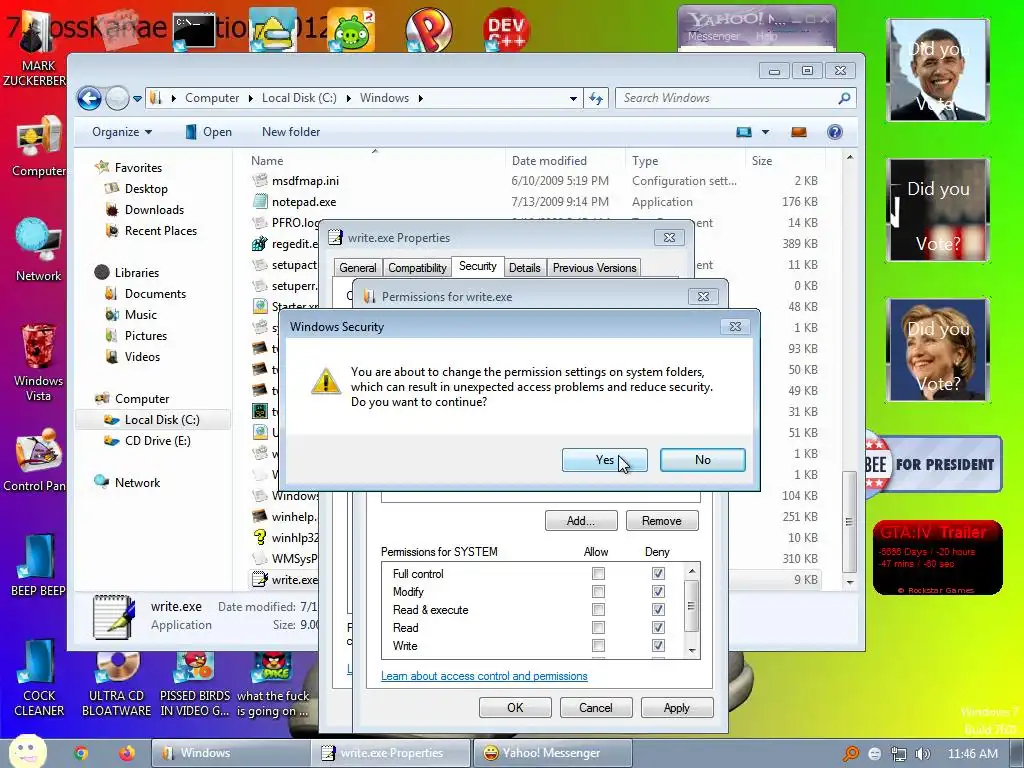Decline with the No button

coord(703,460)
